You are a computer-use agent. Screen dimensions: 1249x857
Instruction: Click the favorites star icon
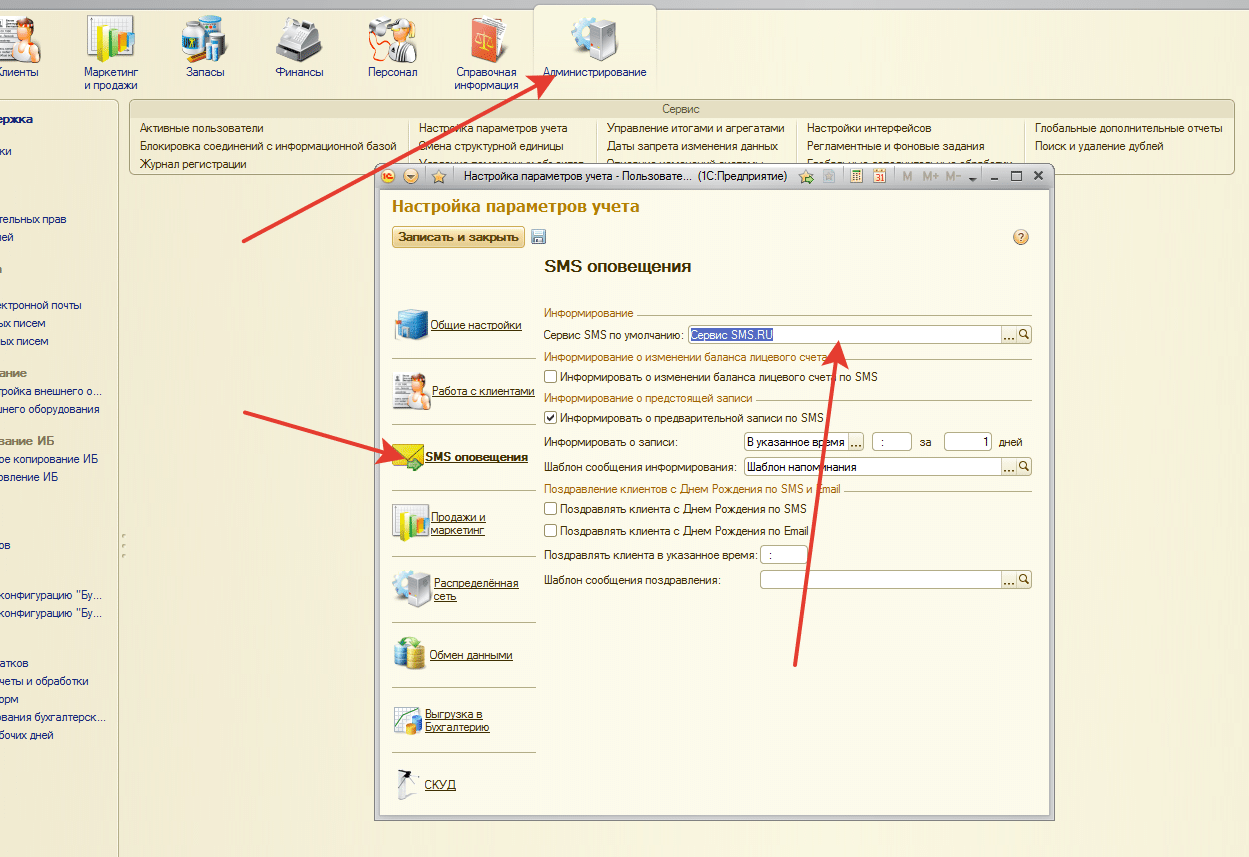click(x=438, y=176)
